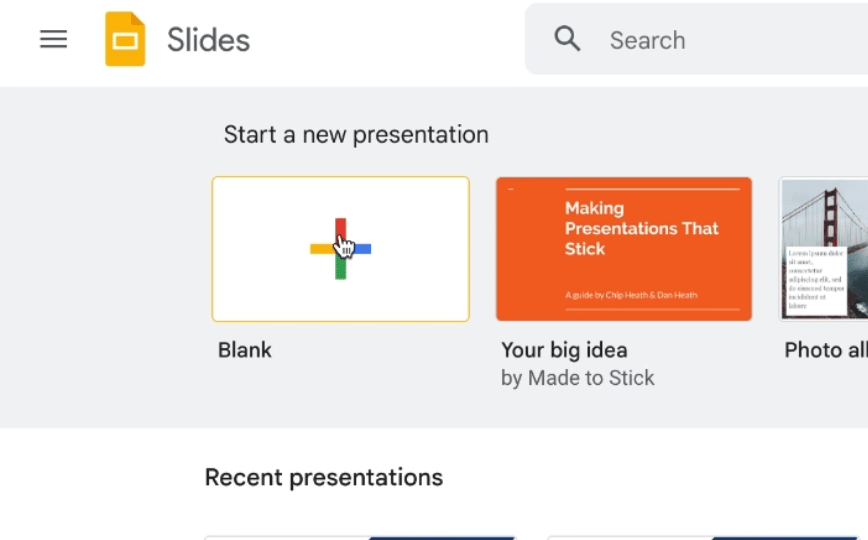Open the Photo album template thumbnail

[824, 249]
